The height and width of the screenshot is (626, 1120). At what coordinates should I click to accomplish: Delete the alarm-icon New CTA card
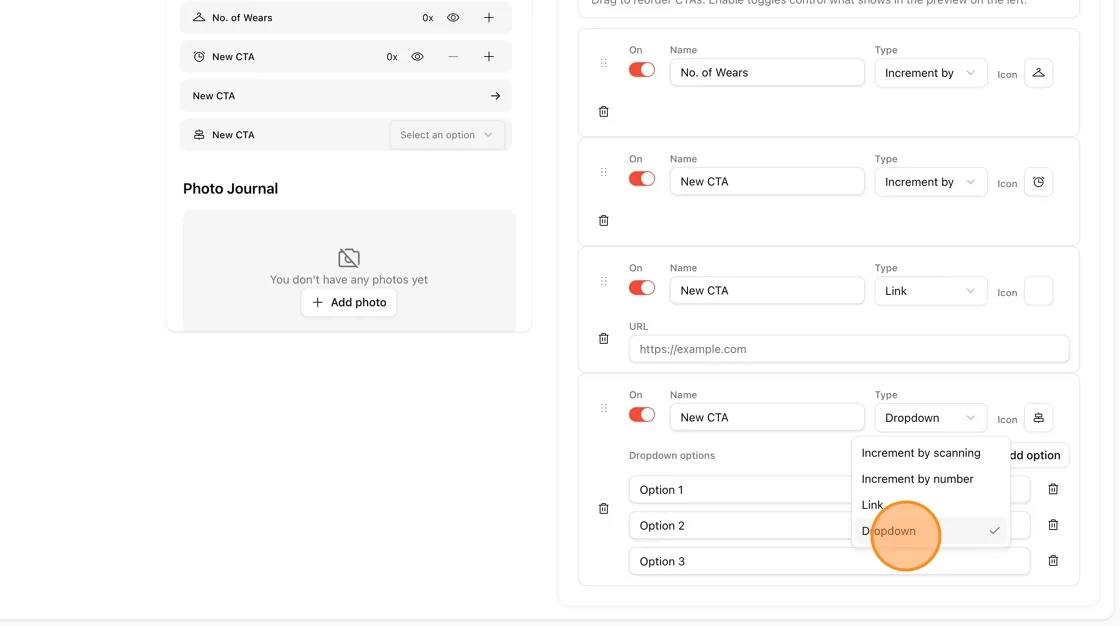[x=604, y=221]
